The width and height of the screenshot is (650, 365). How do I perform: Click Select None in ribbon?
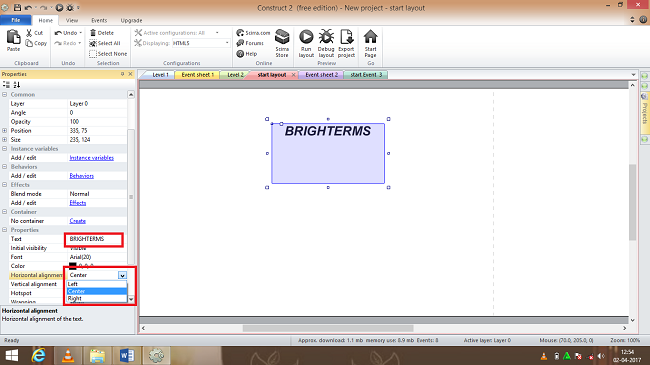[108, 54]
